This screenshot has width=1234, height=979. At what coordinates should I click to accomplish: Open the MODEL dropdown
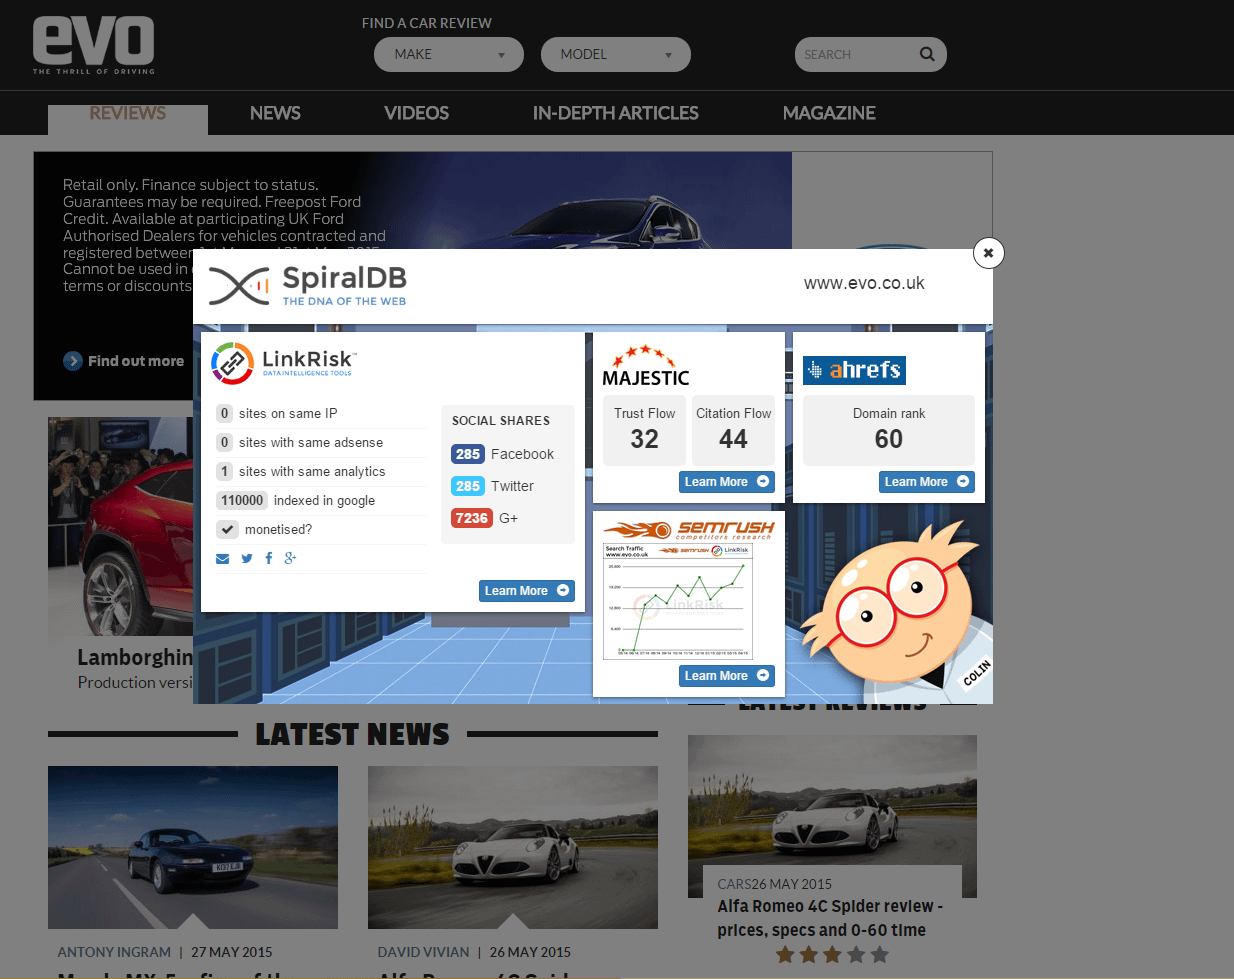pos(615,54)
